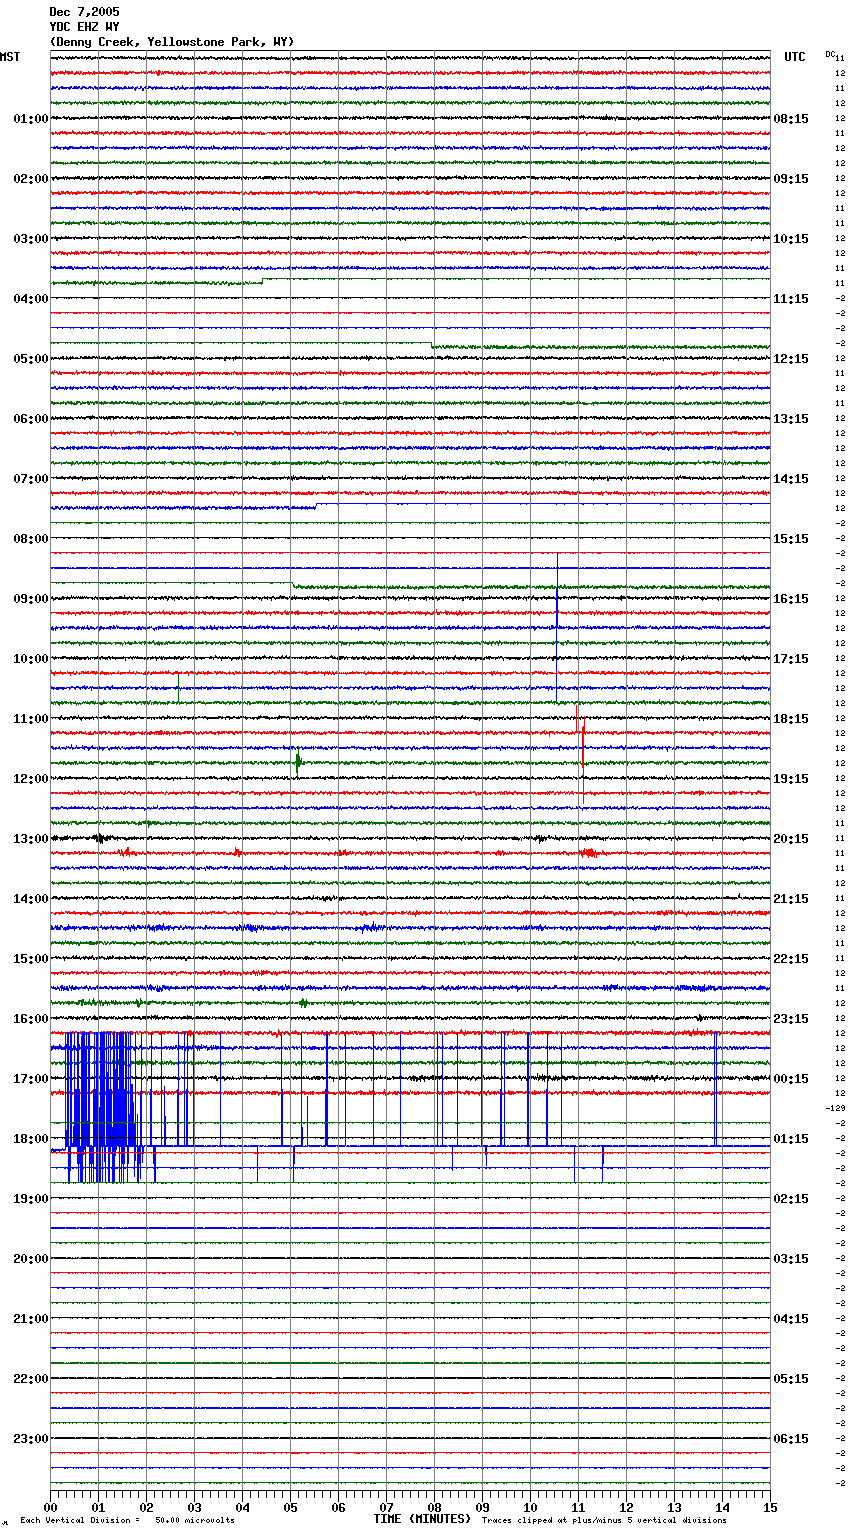Viewport: 850px width, 1534px height.
Task: Select the 04:00 MST time label
Action: tap(31, 299)
